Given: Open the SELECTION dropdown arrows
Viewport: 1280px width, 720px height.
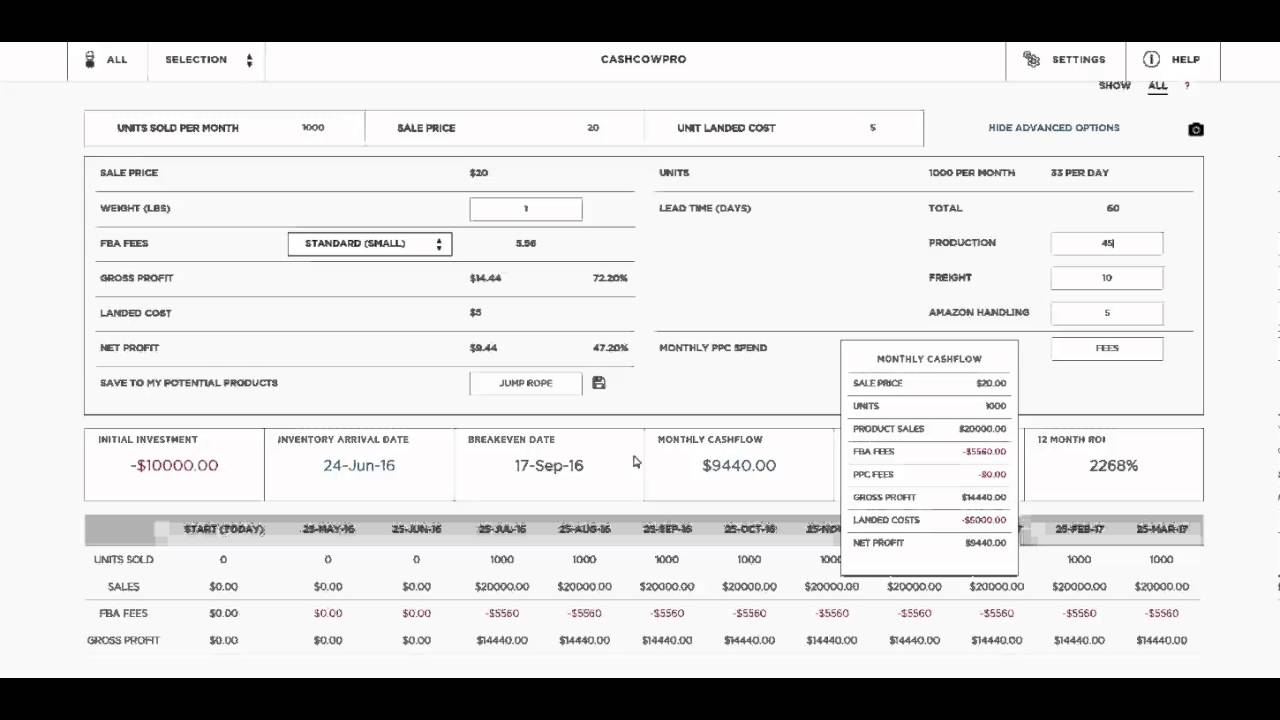Looking at the screenshot, I should 249,60.
